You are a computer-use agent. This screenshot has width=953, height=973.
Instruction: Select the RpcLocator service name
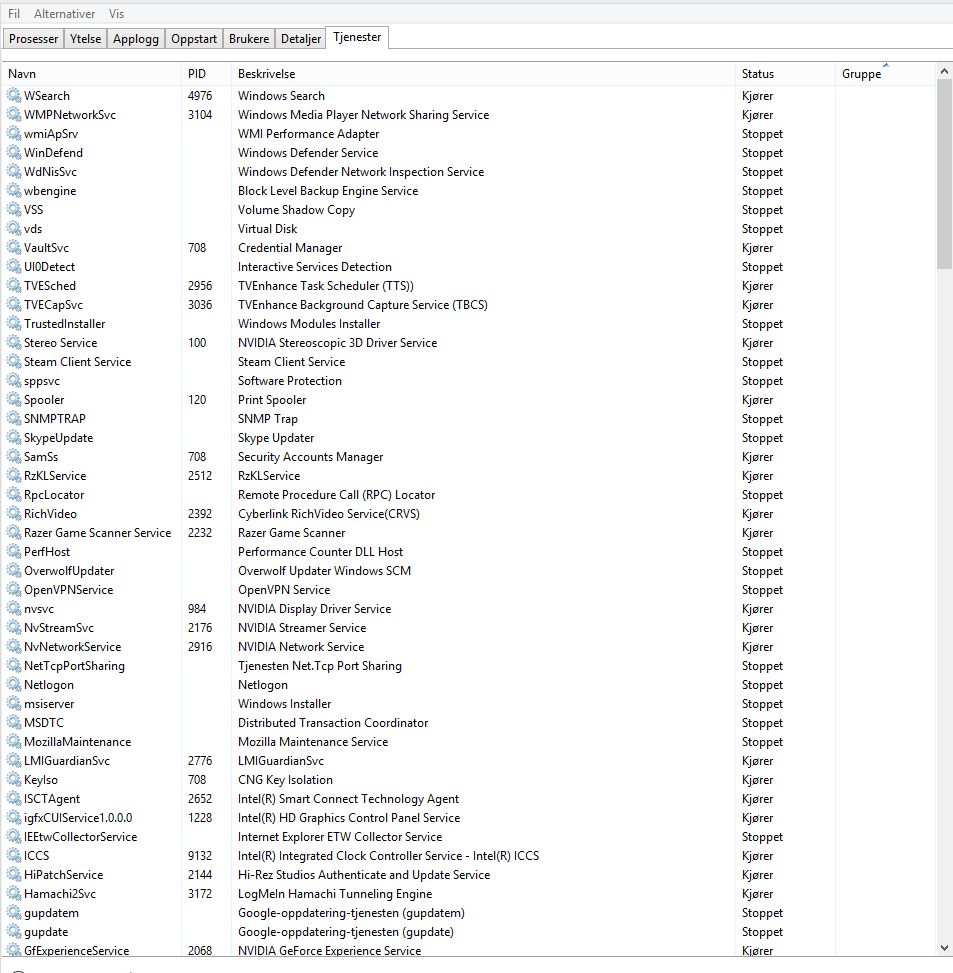(54, 495)
